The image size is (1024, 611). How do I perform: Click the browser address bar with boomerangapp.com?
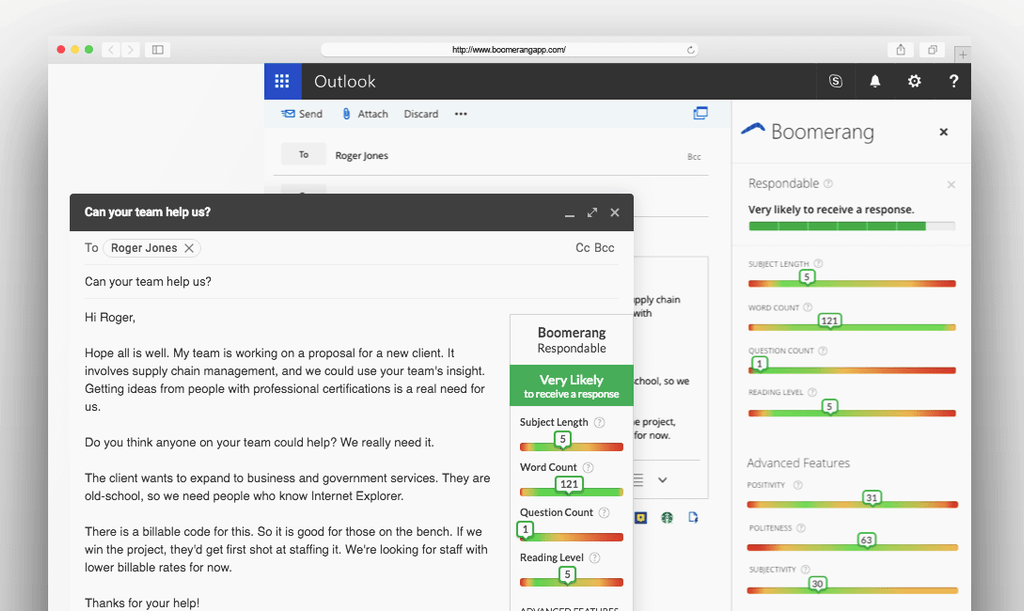click(x=509, y=50)
